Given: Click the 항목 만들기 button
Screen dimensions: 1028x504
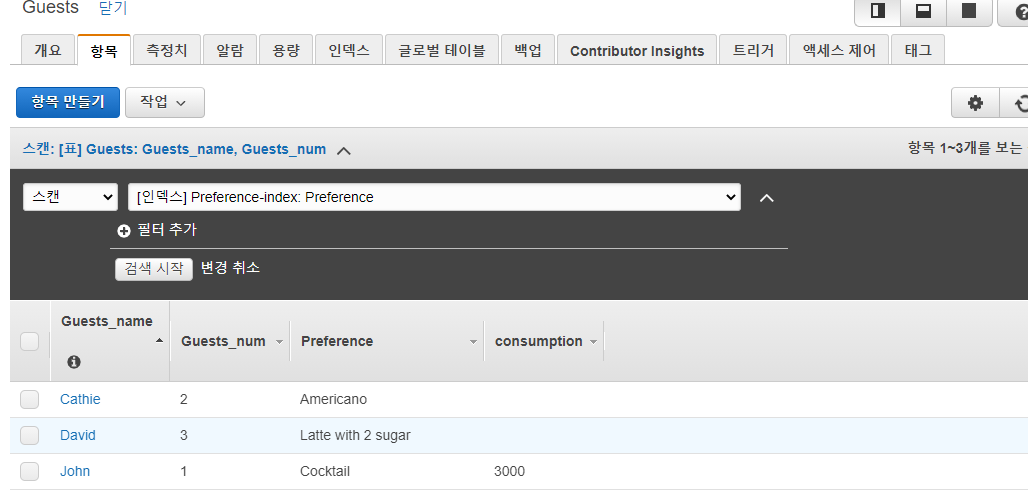Looking at the screenshot, I should 68,102.
